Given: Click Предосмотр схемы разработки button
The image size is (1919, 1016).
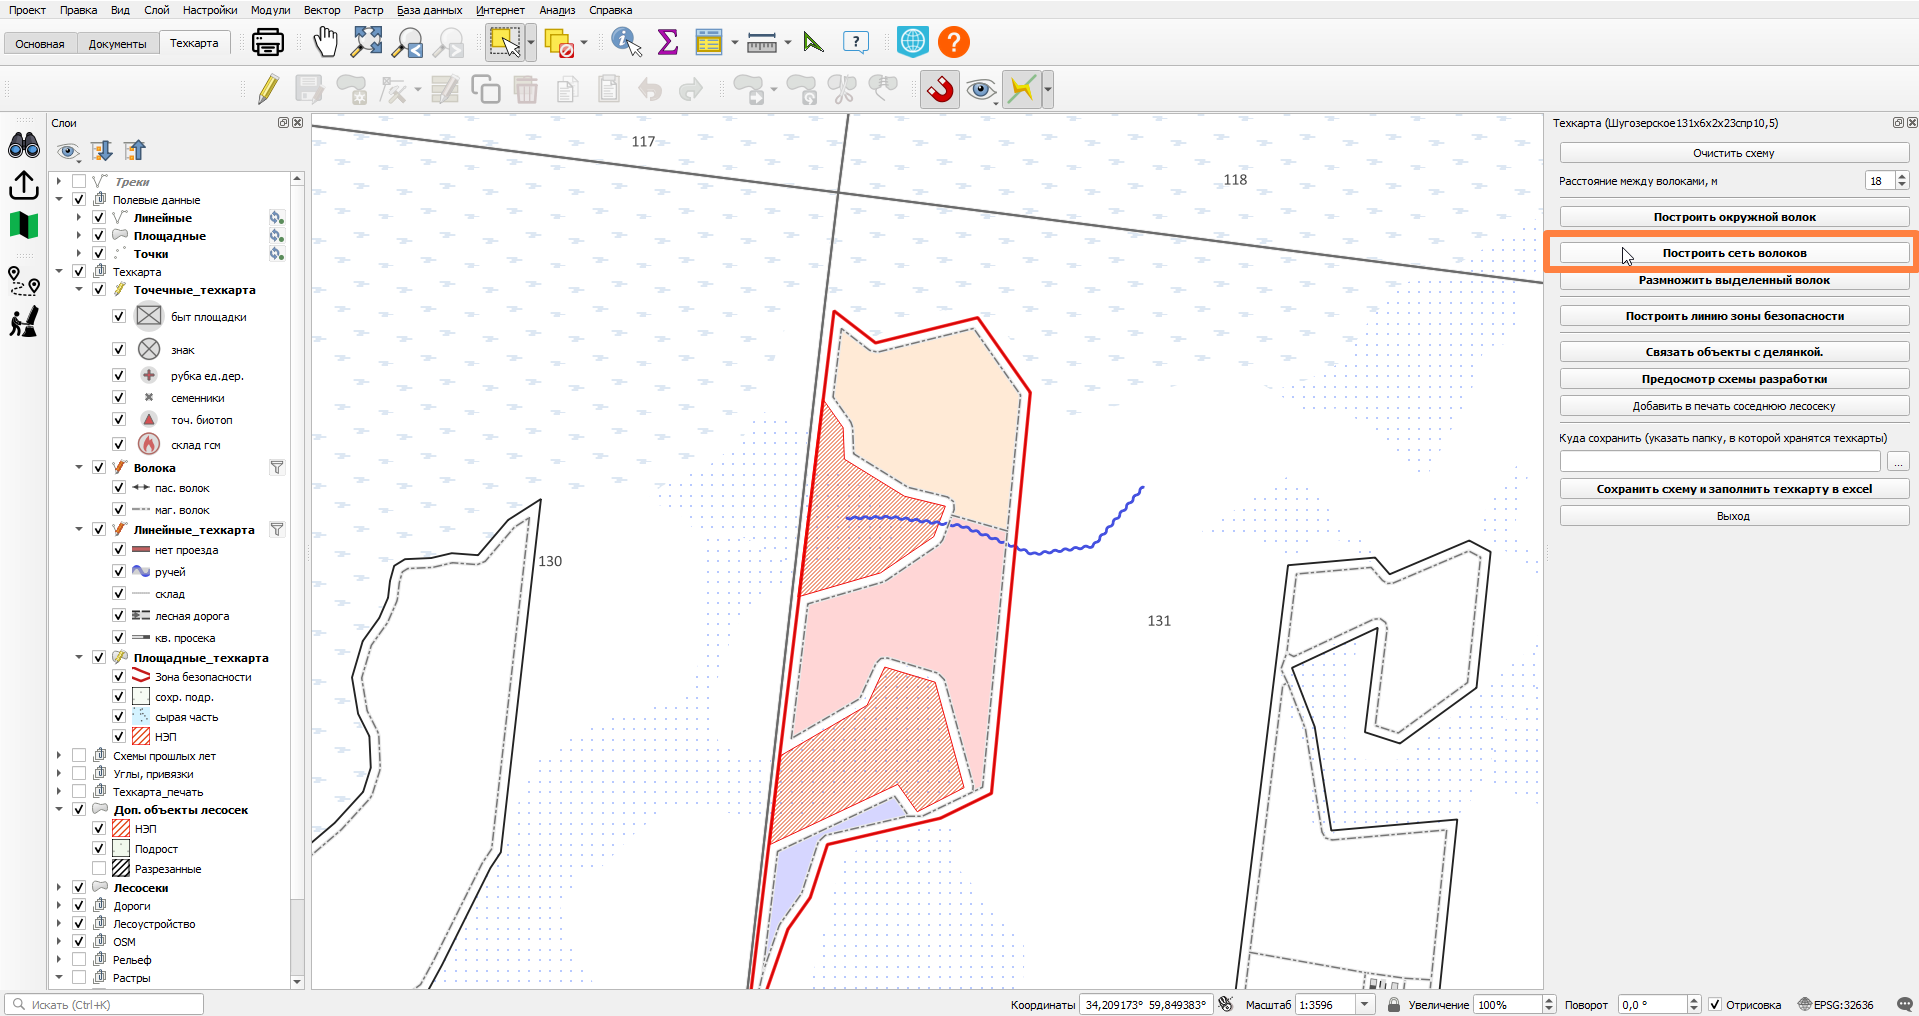Looking at the screenshot, I should (1734, 379).
